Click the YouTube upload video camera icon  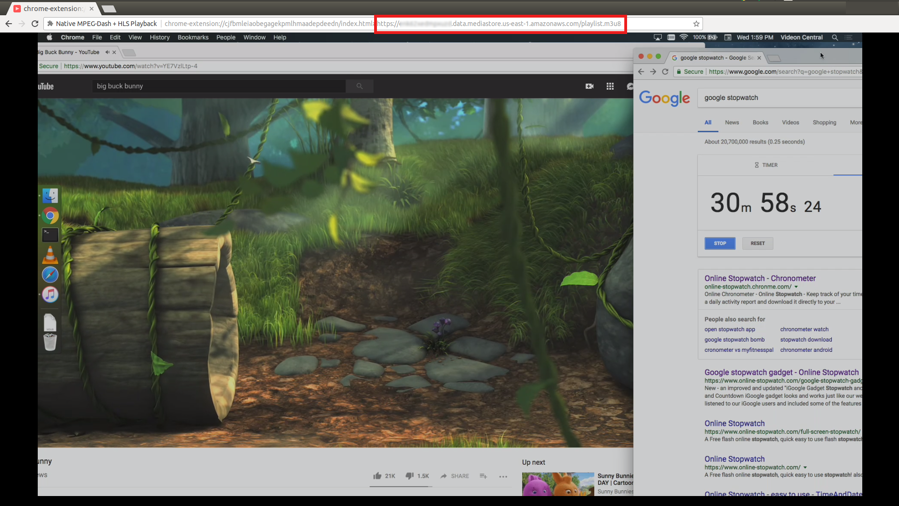[589, 86]
